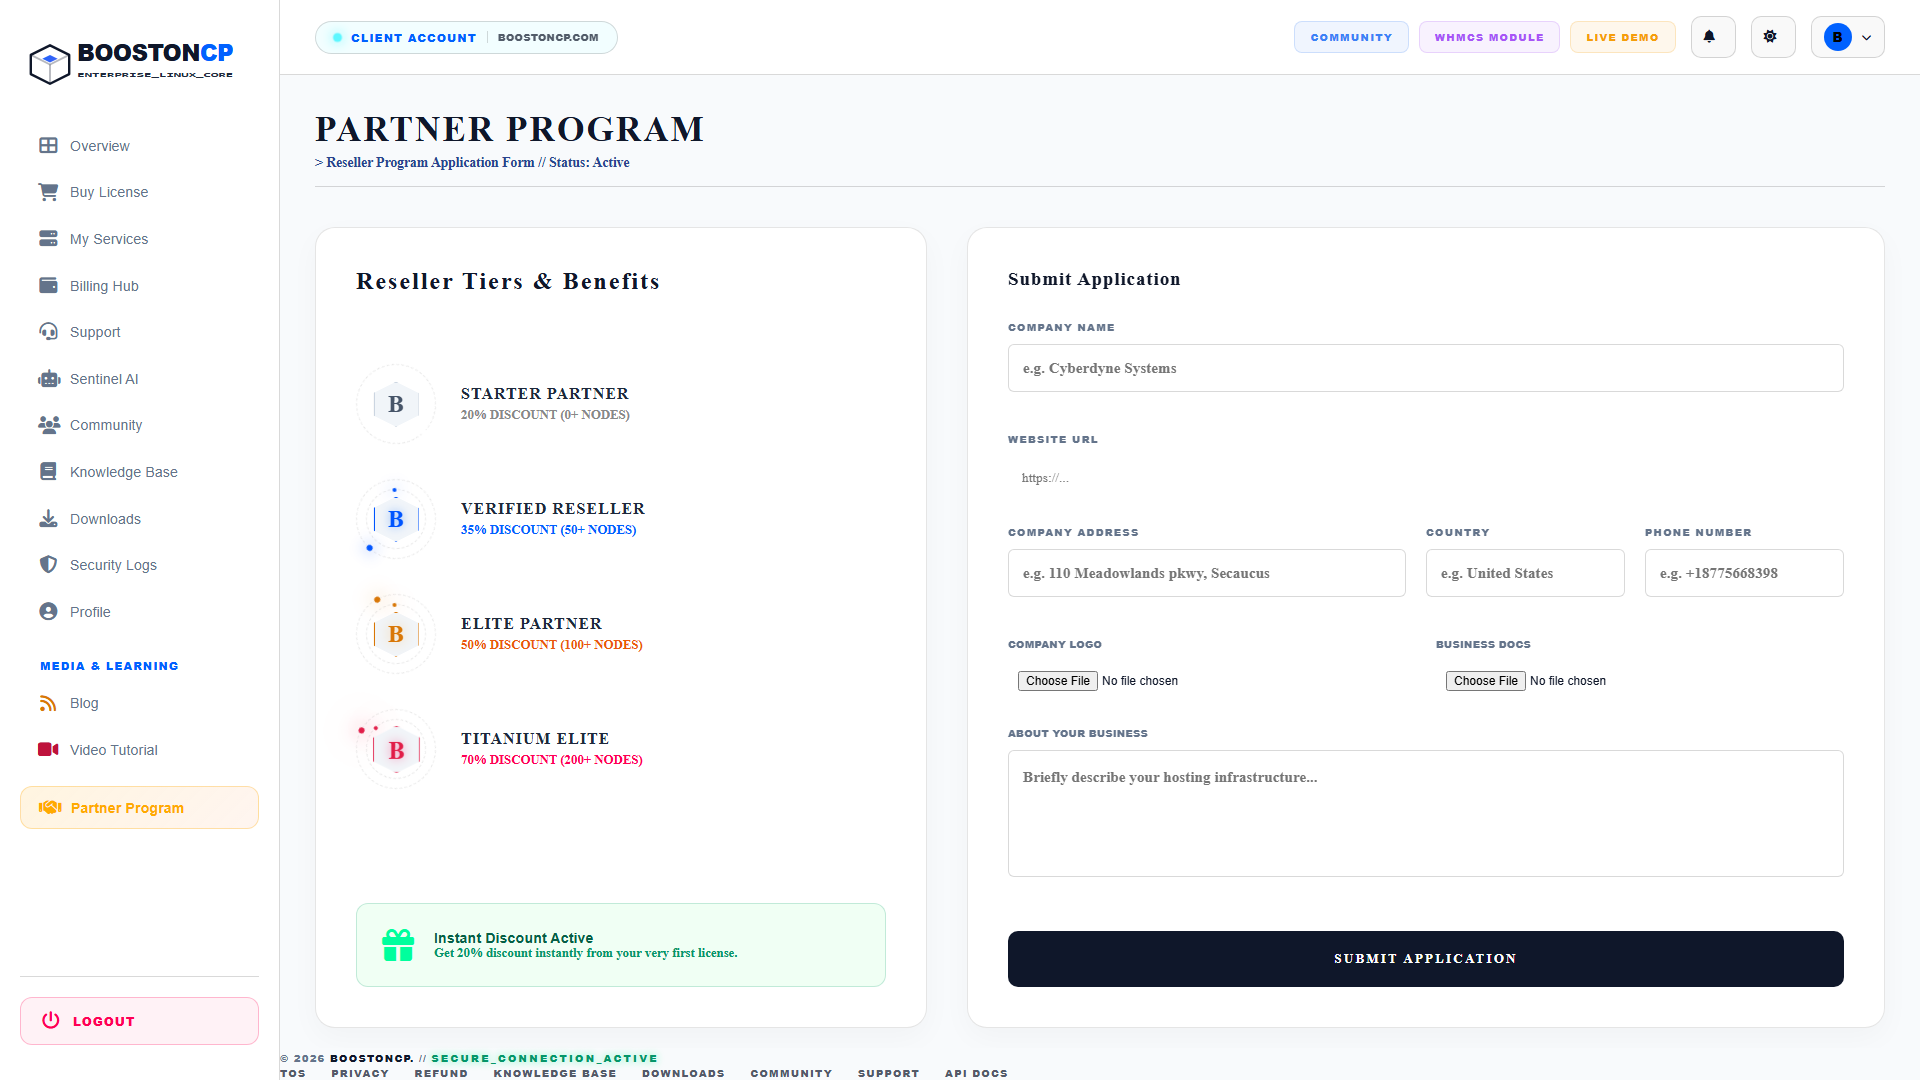Click the Billing Hub card icon
Image resolution: width=1920 pixels, height=1080 pixels.
(x=48, y=285)
